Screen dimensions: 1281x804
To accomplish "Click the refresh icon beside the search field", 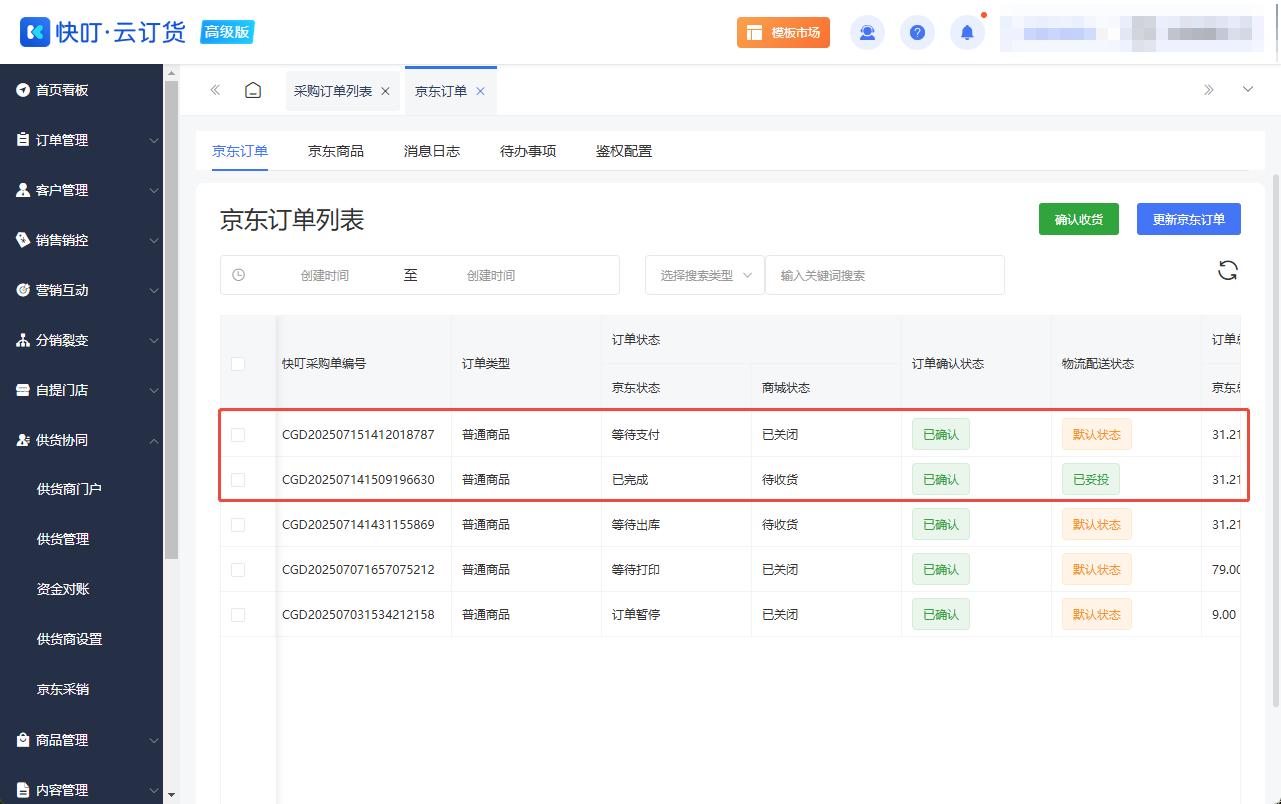I will 1228,270.
